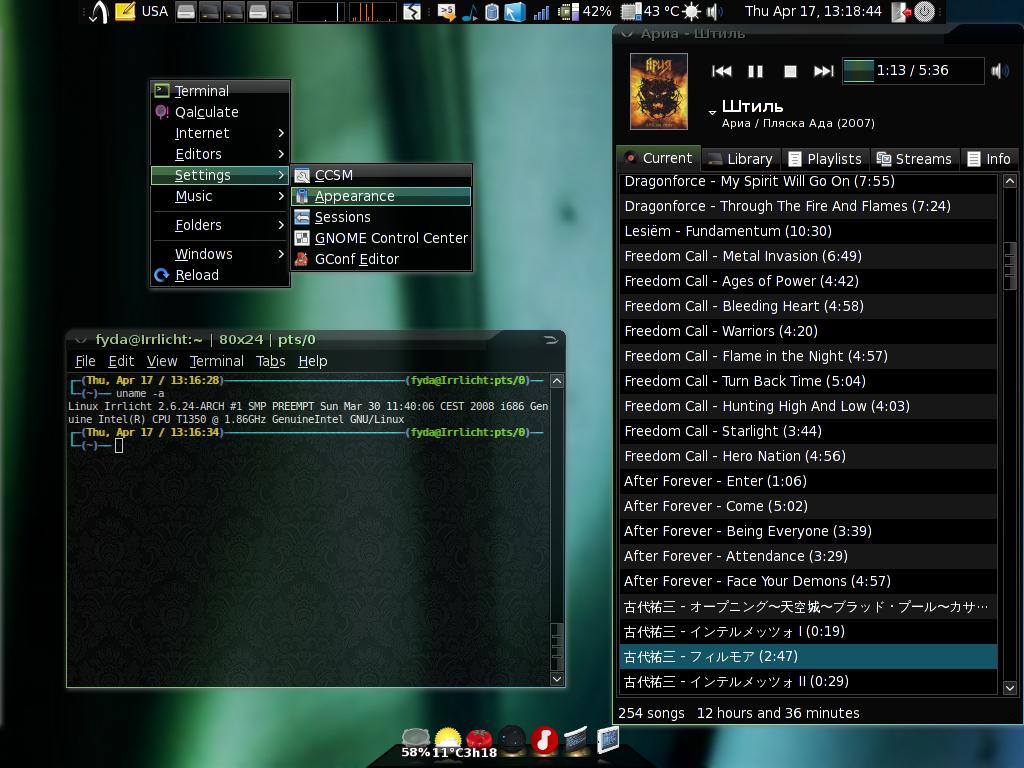Click the panel date and time clock

pyautogui.click(x=813, y=12)
